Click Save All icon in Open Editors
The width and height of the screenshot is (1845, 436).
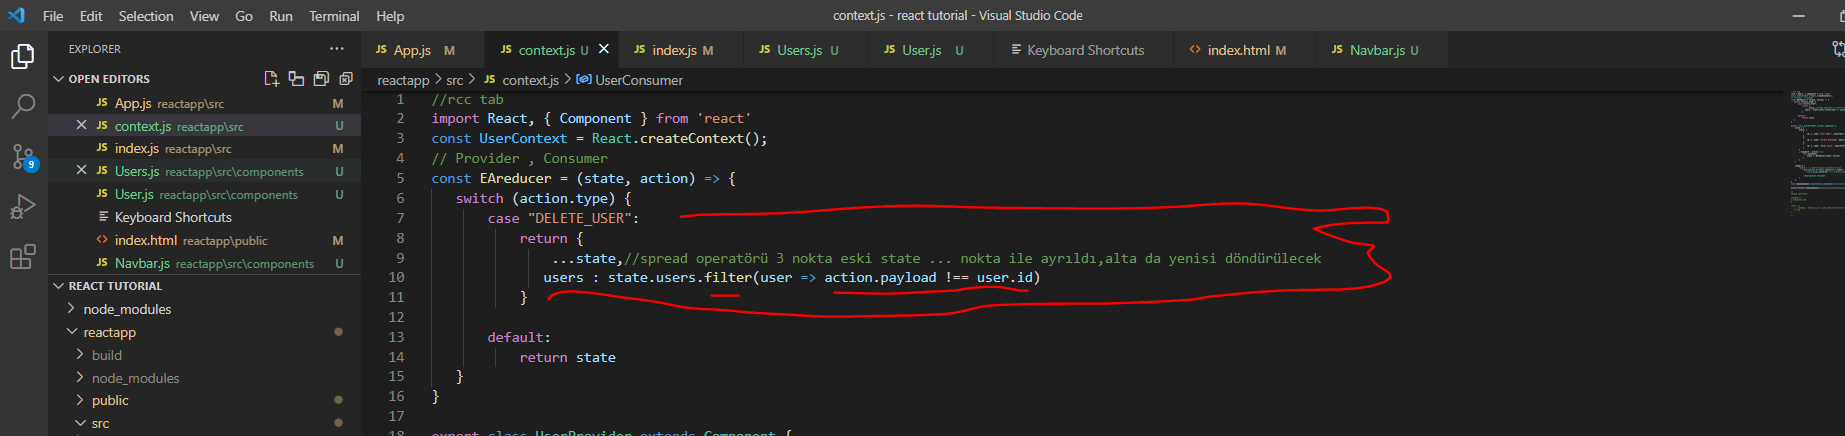coord(321,79)
